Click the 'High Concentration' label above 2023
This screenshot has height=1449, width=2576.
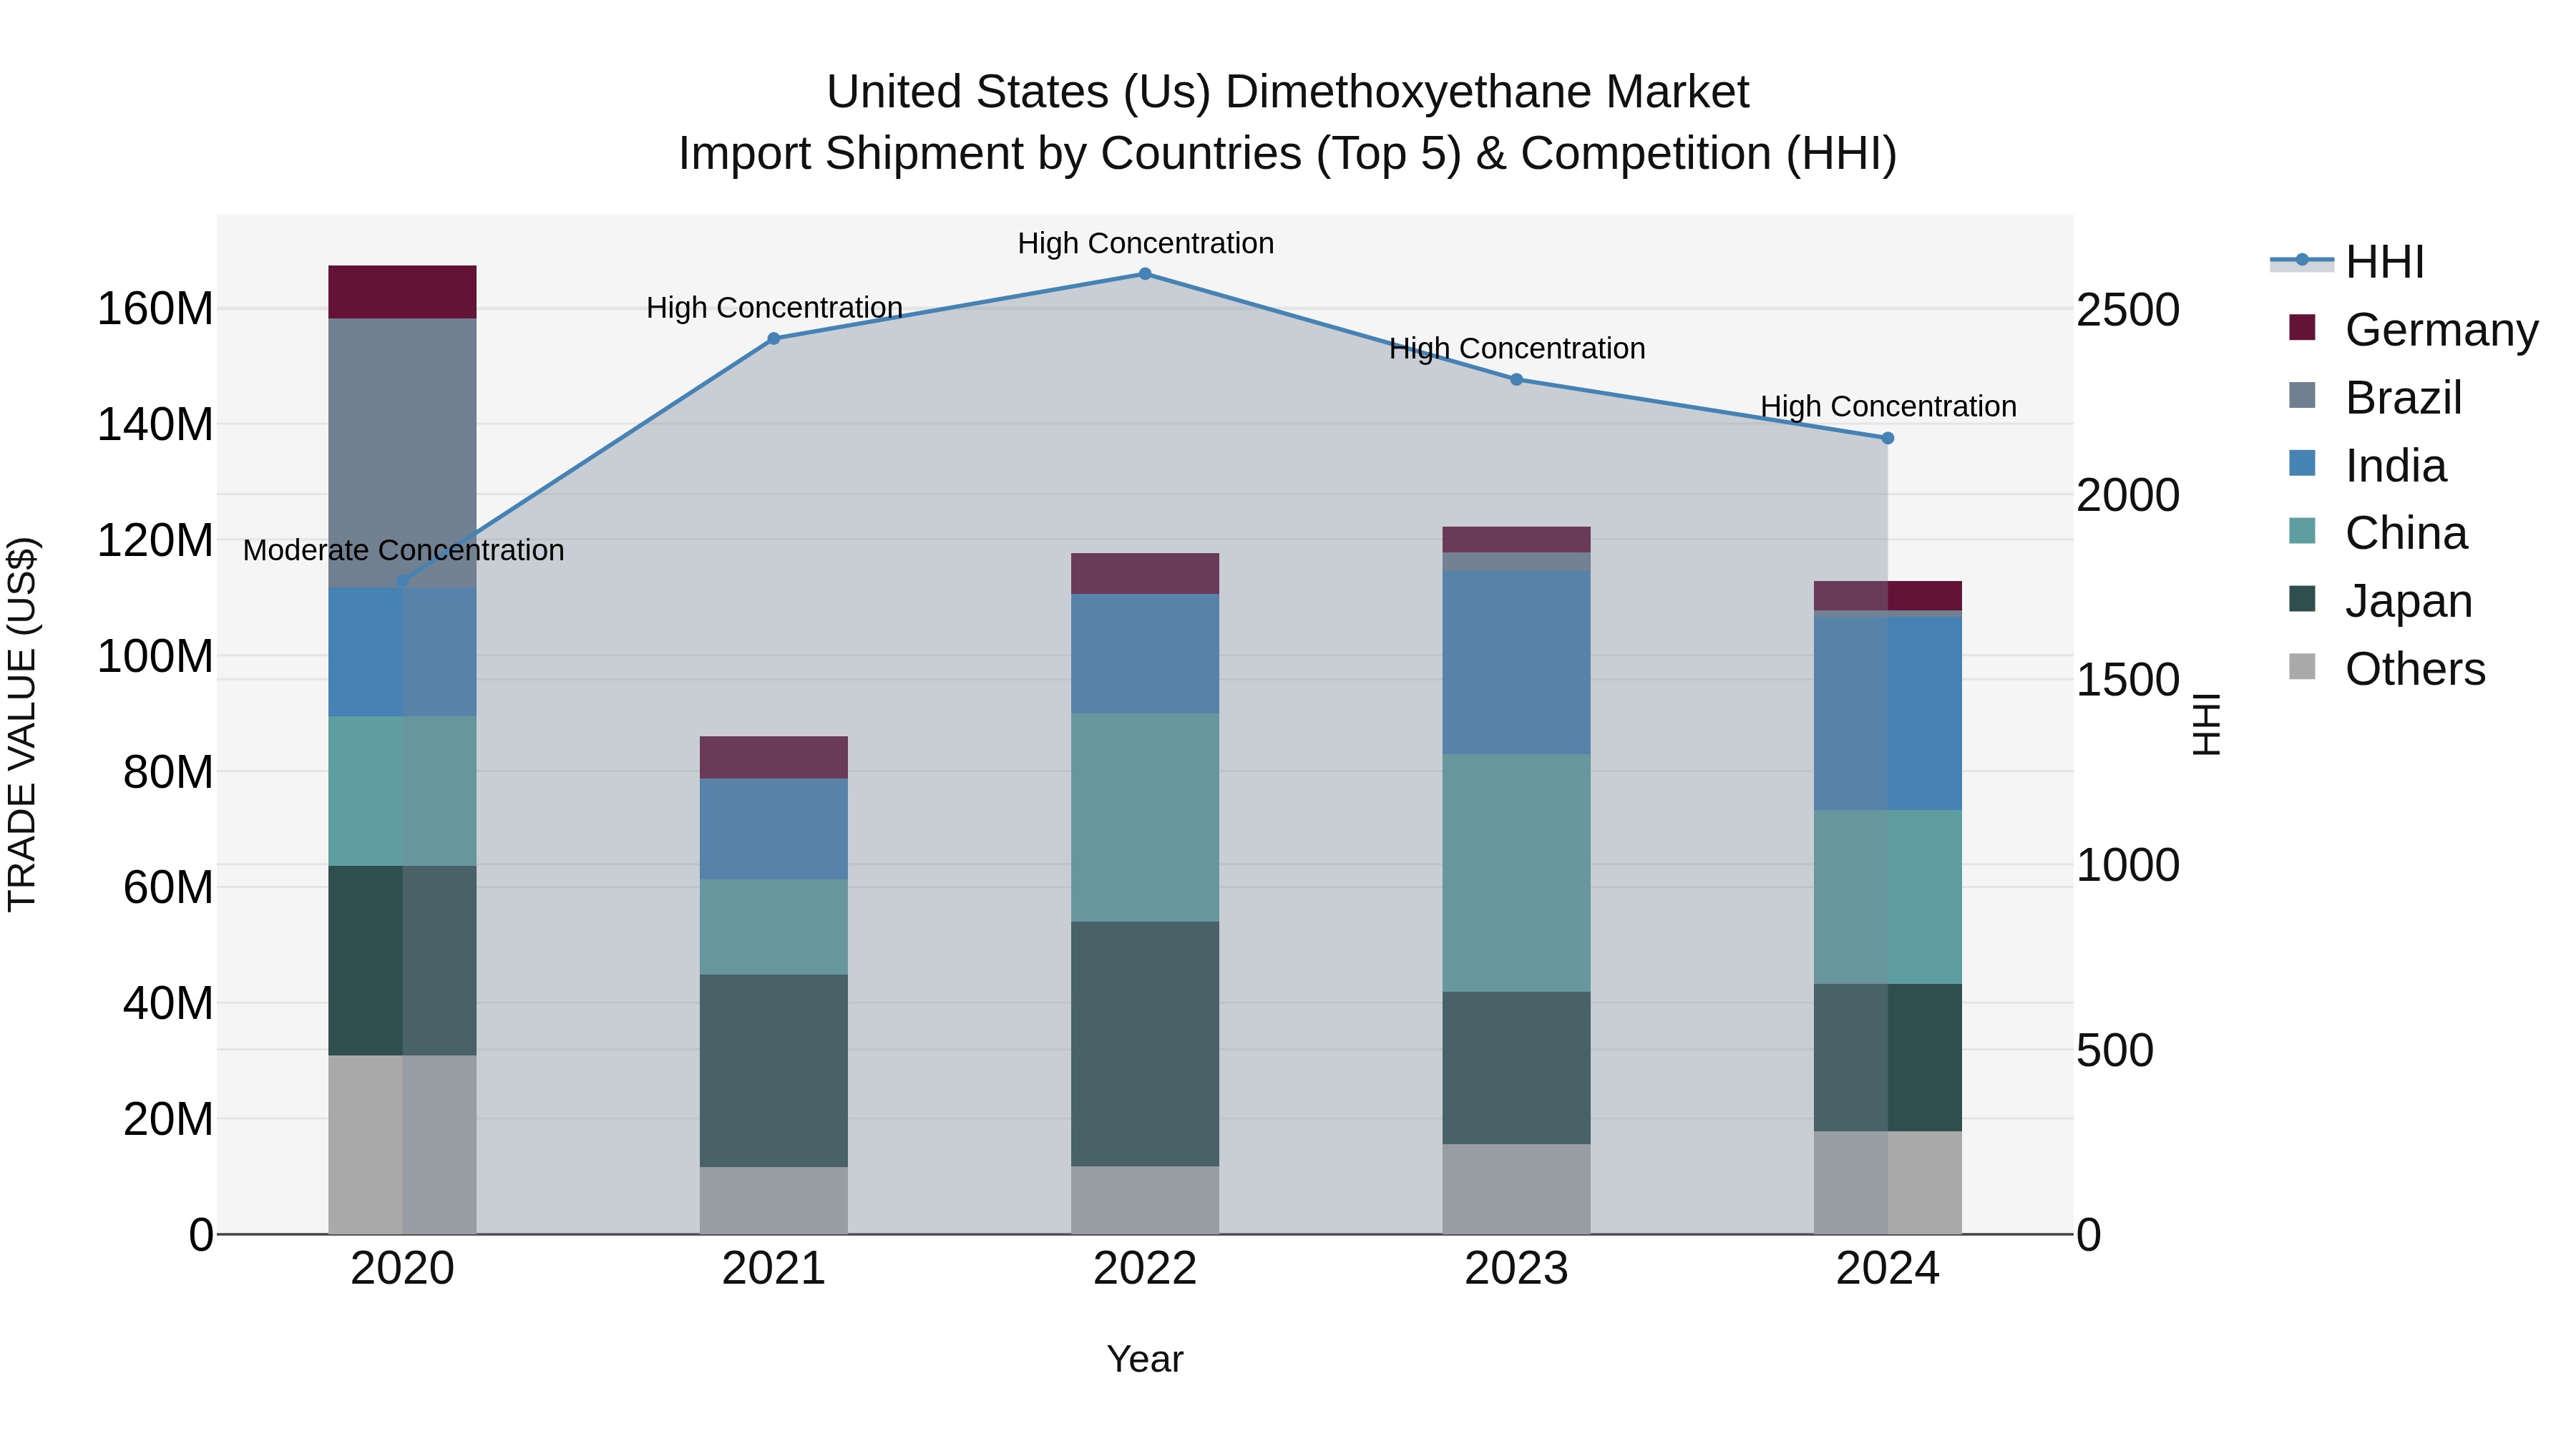point(1517,349)
